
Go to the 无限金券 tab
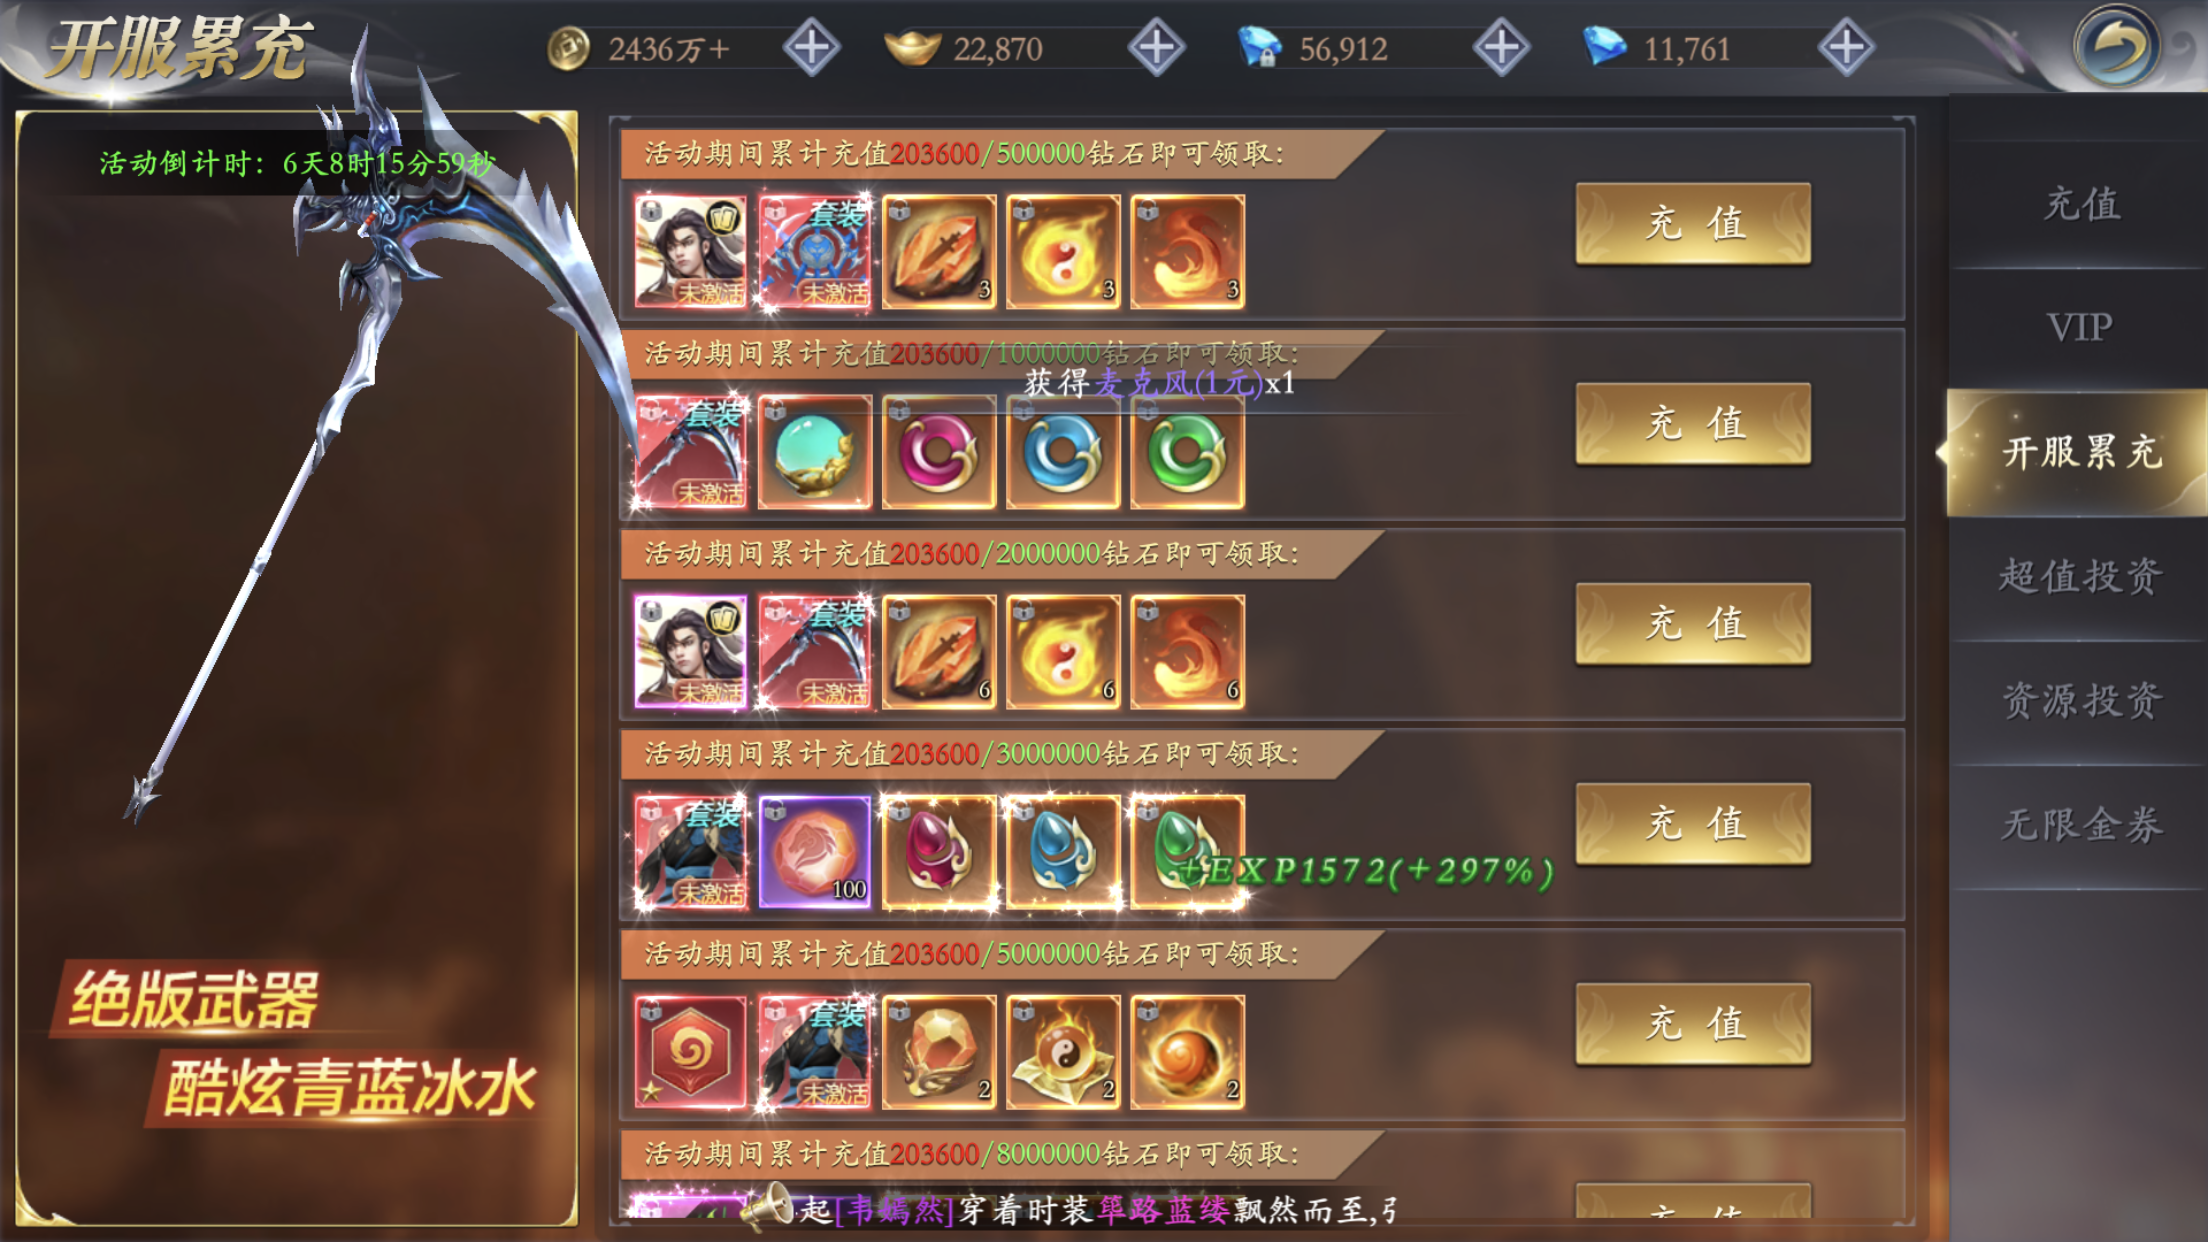(x=2080, y=825)
